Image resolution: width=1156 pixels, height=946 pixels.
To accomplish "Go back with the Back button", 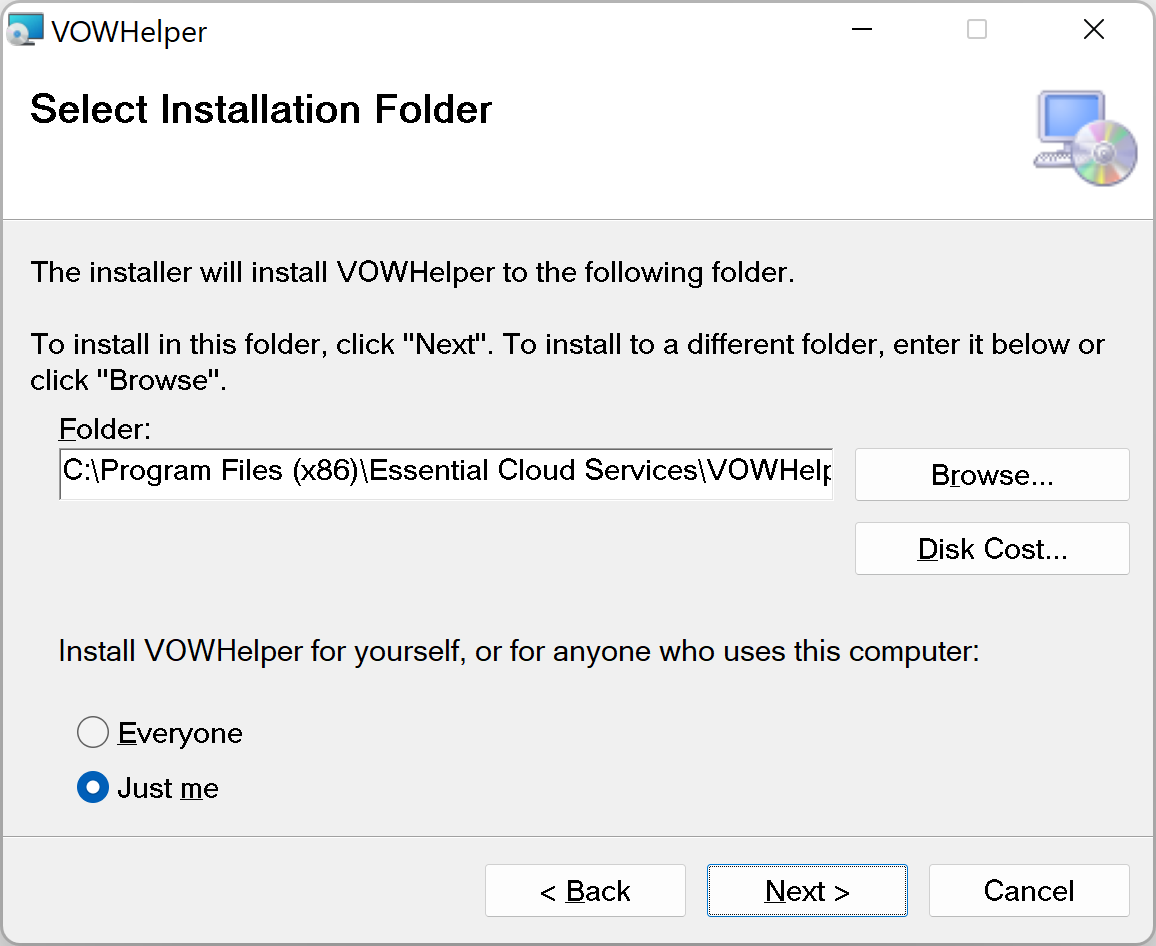I will (x=585, y=891).
